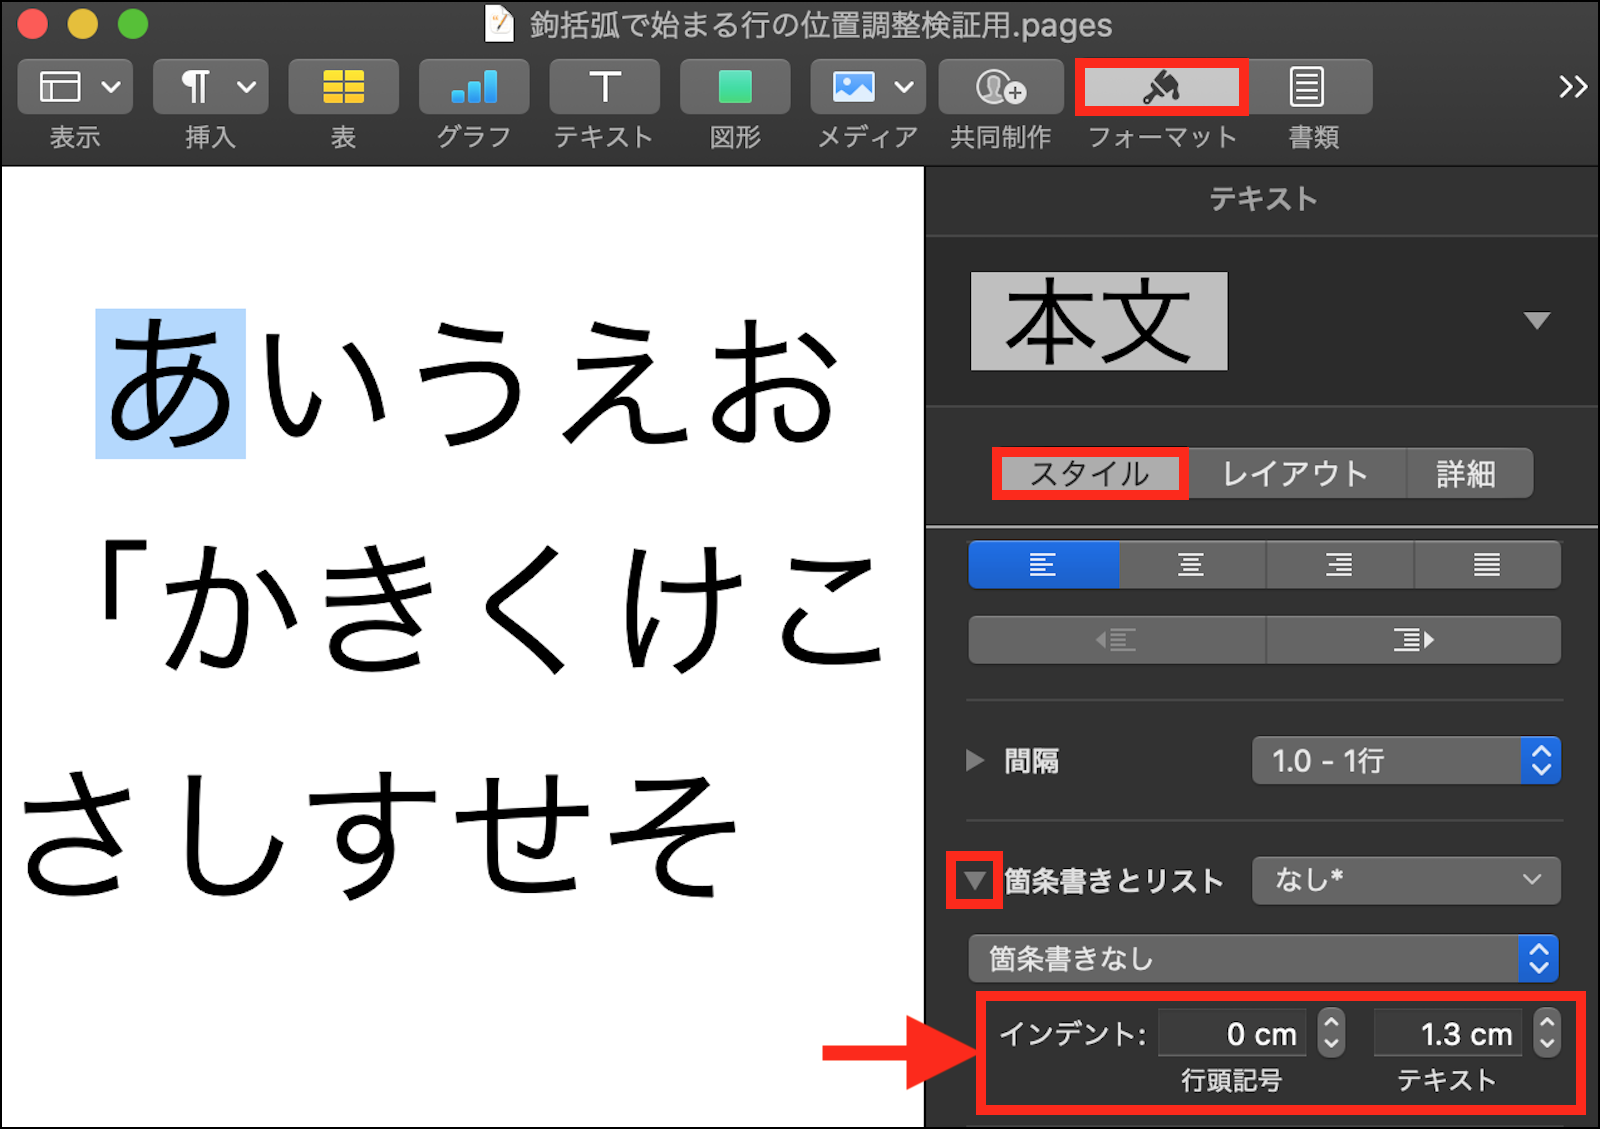Add a shape with the 図形 icon
The height and width of the screenshot is (1129, 1600).
[x=734, y=87]
